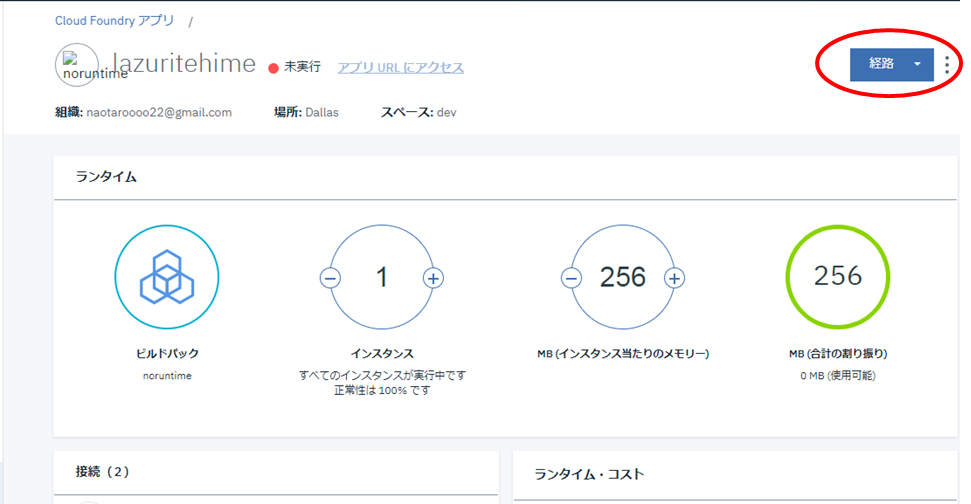The height and width of the screenshot is (504, 971).
Task: Open the アプリ URL にアクセス link
Action: pos(400,67)
